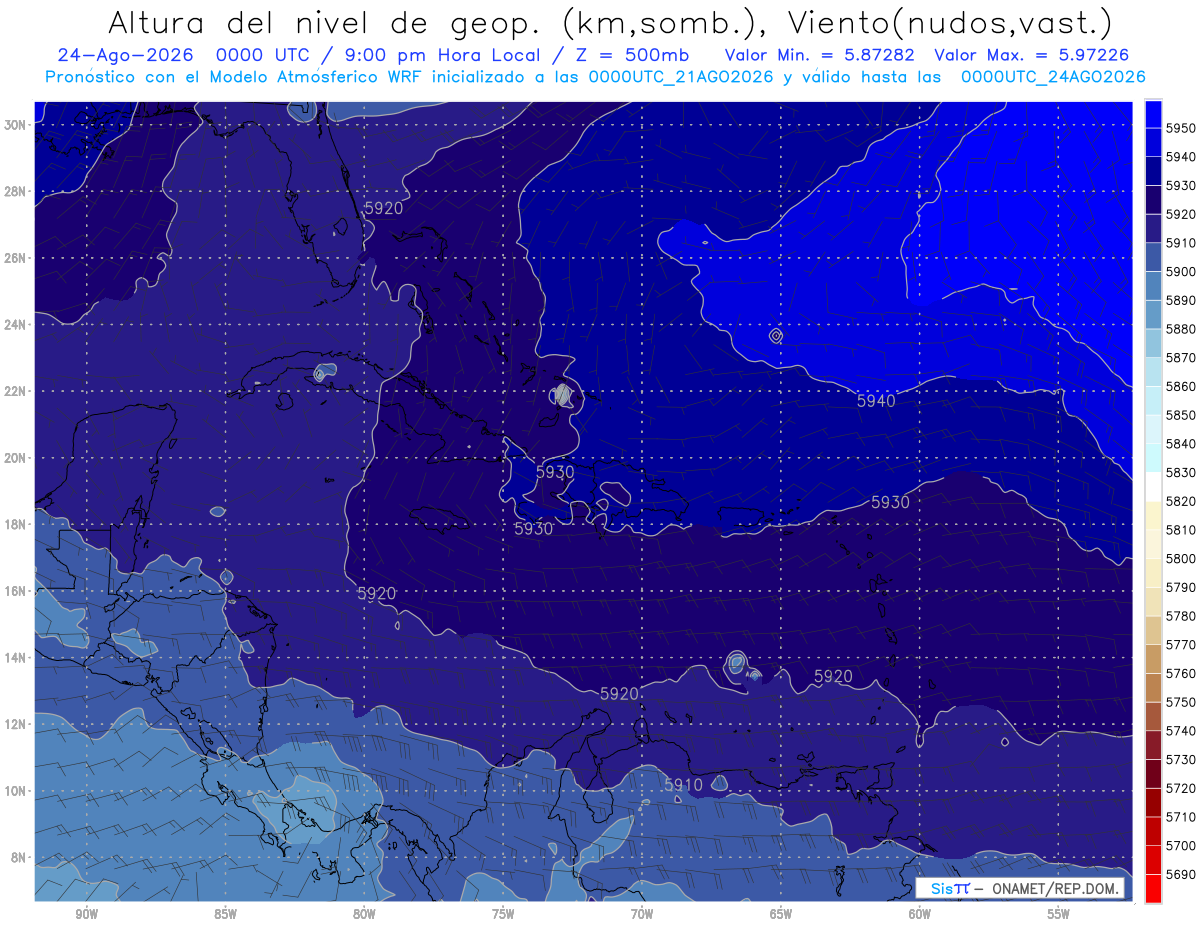Click the "ONAMET/REP.DOM." credit label
1200x927 pixels.
coord(1055,889)
